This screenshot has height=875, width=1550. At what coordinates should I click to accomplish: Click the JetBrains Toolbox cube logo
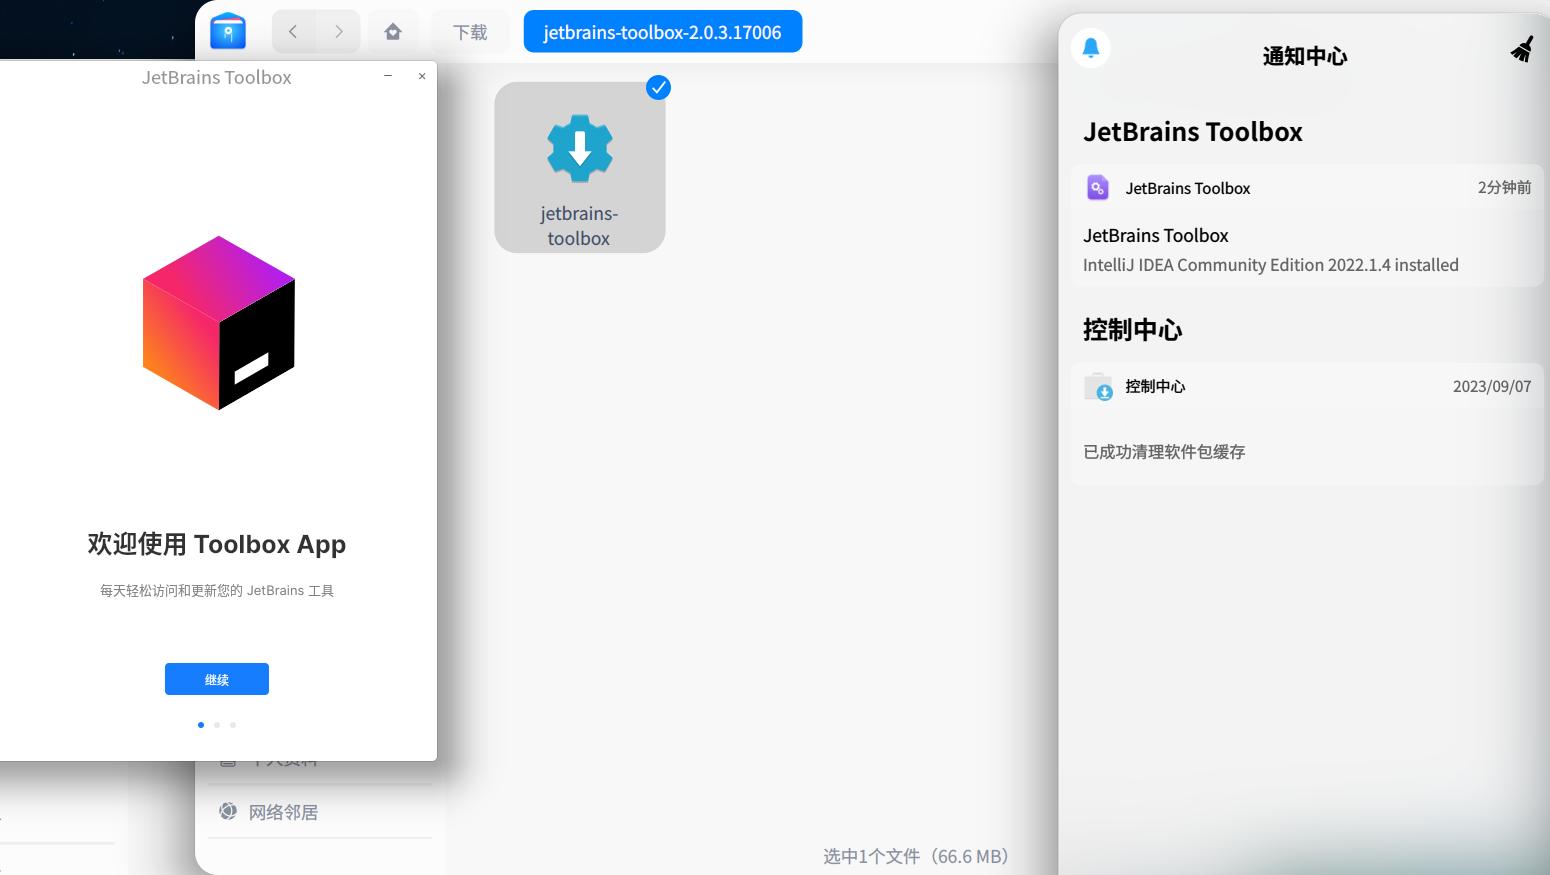219,323
